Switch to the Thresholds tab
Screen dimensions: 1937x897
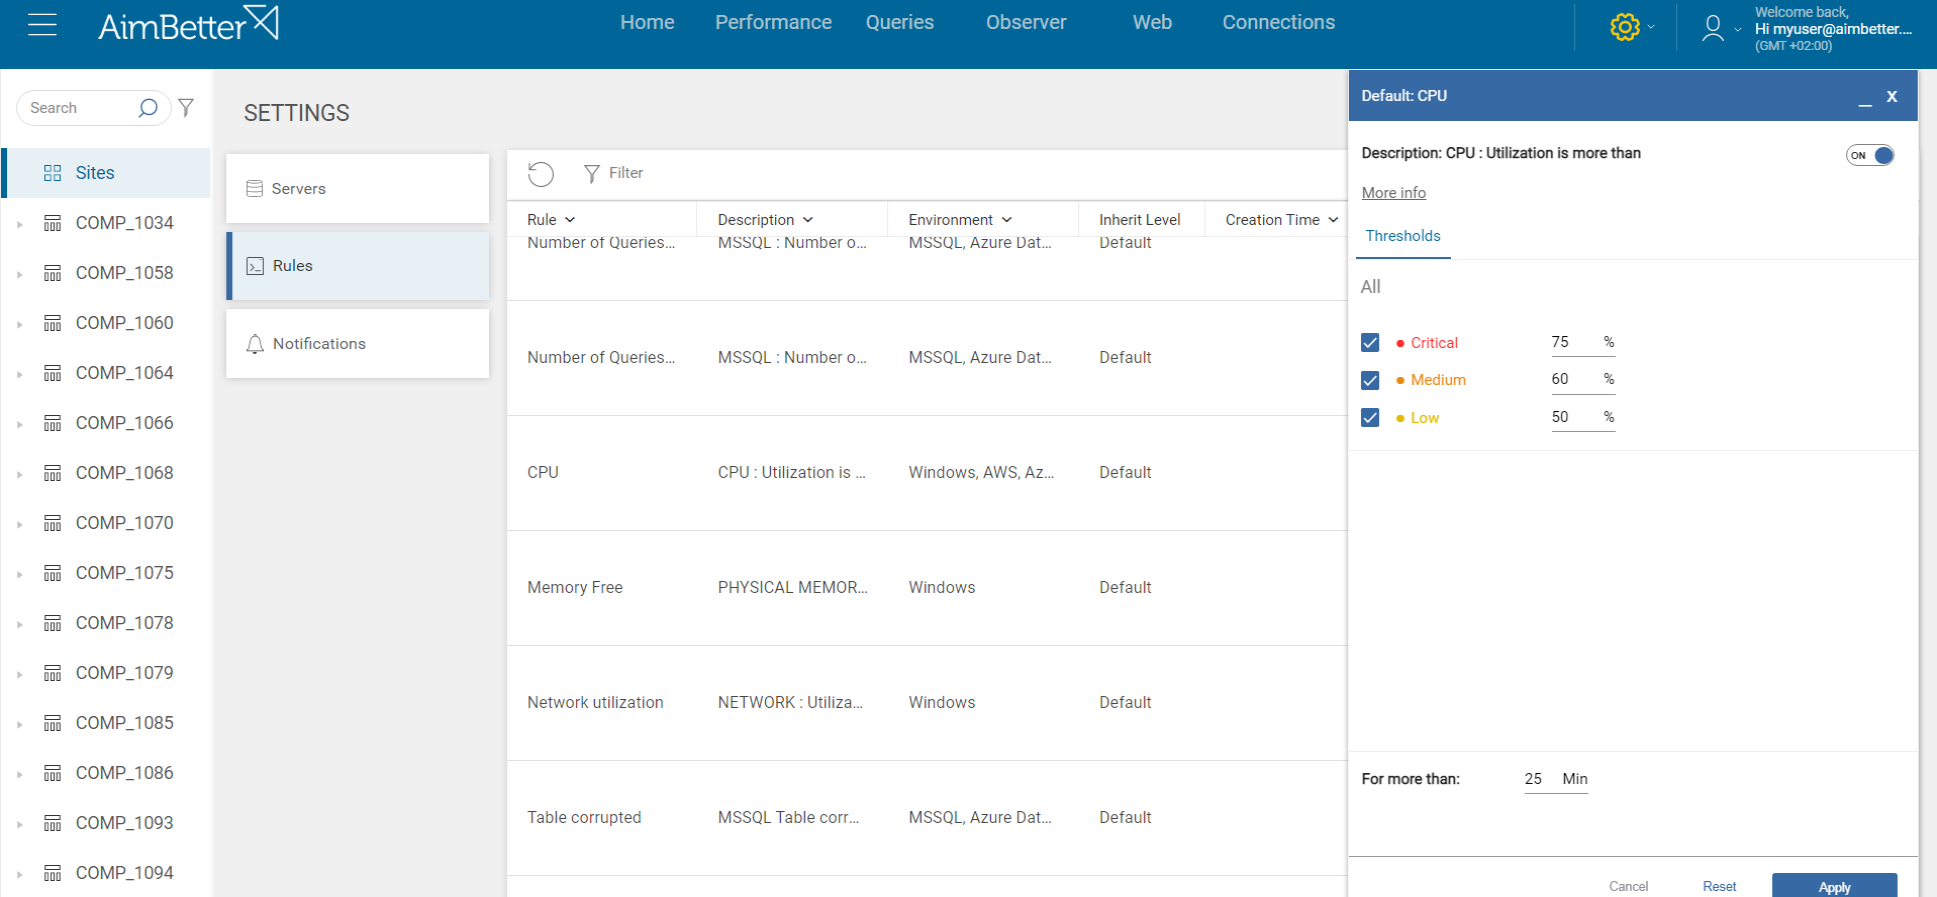[1403, 237]
